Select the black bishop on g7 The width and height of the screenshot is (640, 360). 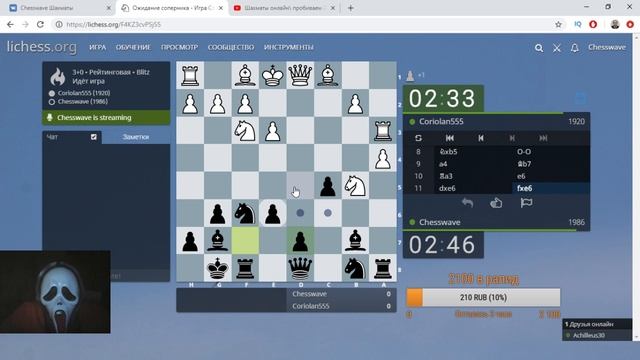[x=218, y=241]
